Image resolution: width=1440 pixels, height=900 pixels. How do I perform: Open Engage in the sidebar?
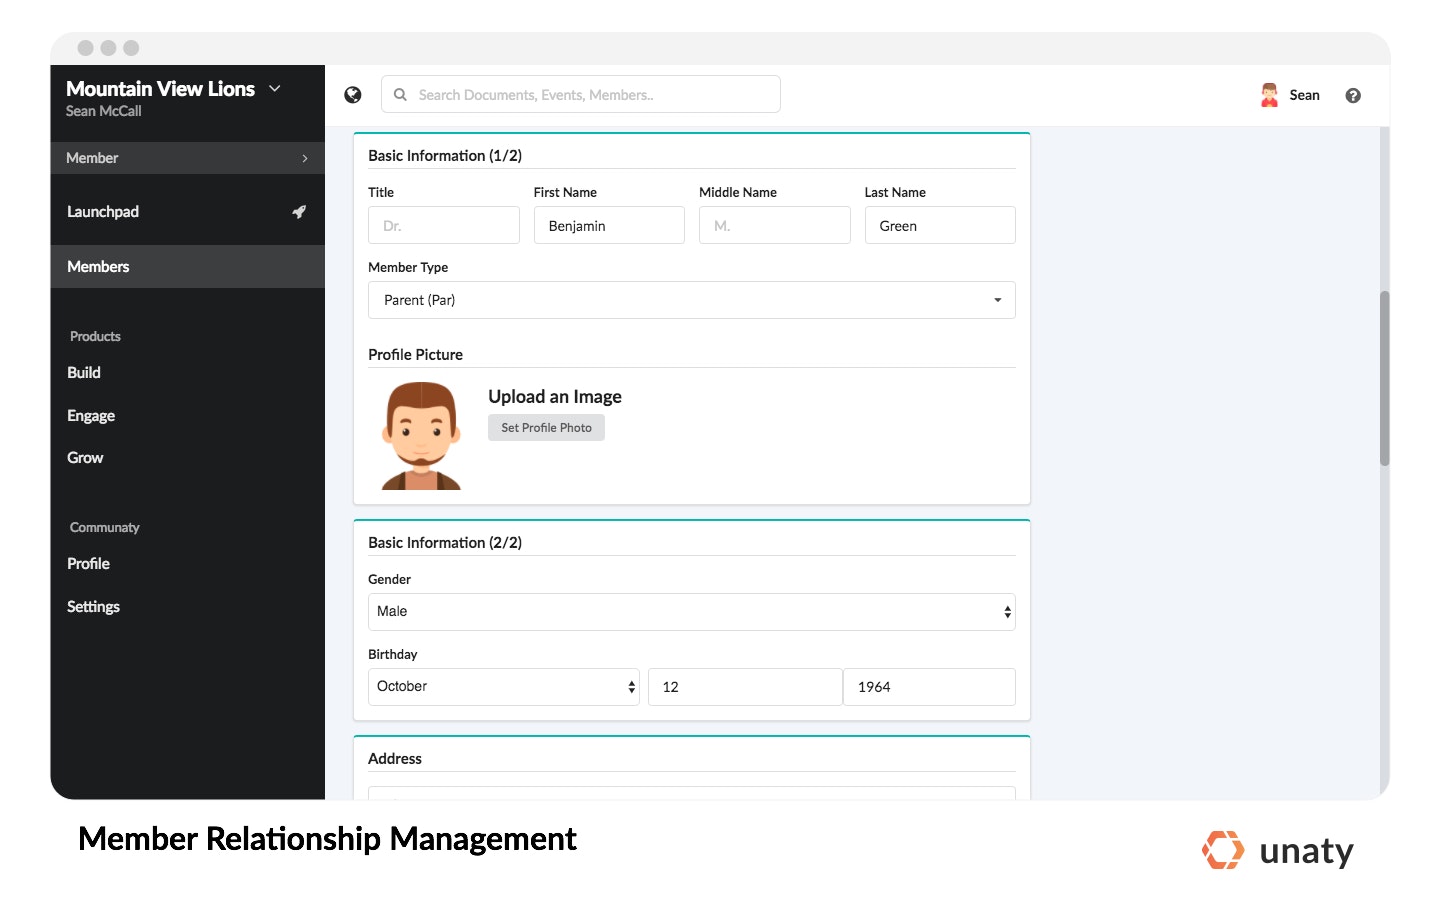[x=91, y=416]
